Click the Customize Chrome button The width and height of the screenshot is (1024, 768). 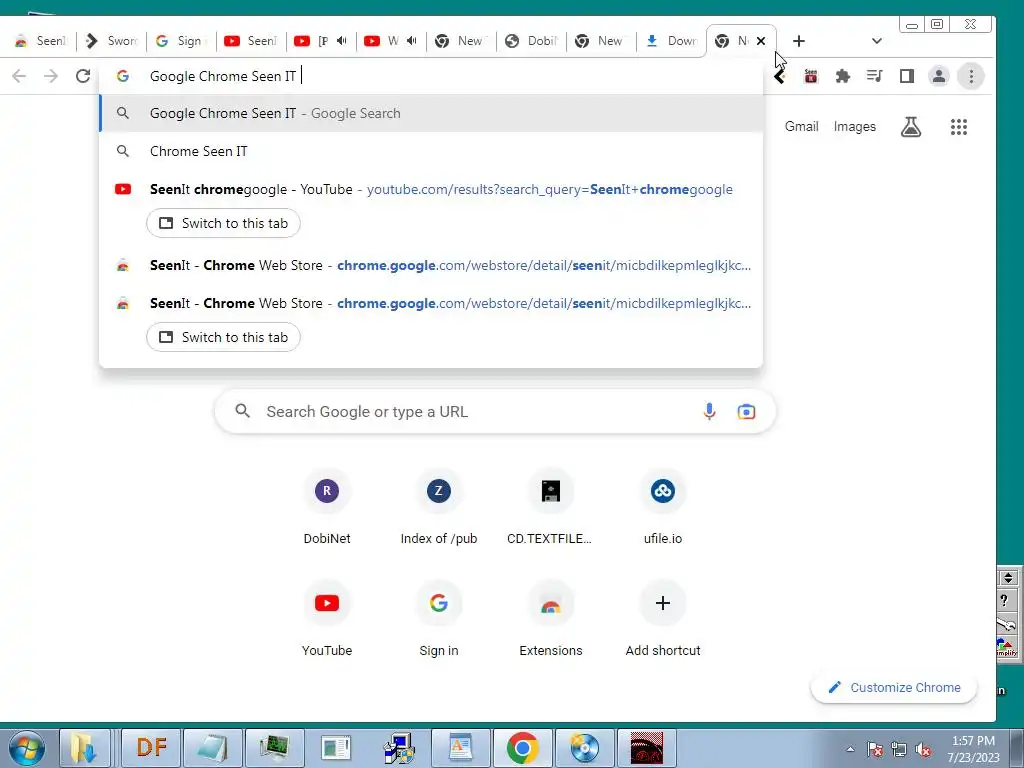(x=894, y=688)
